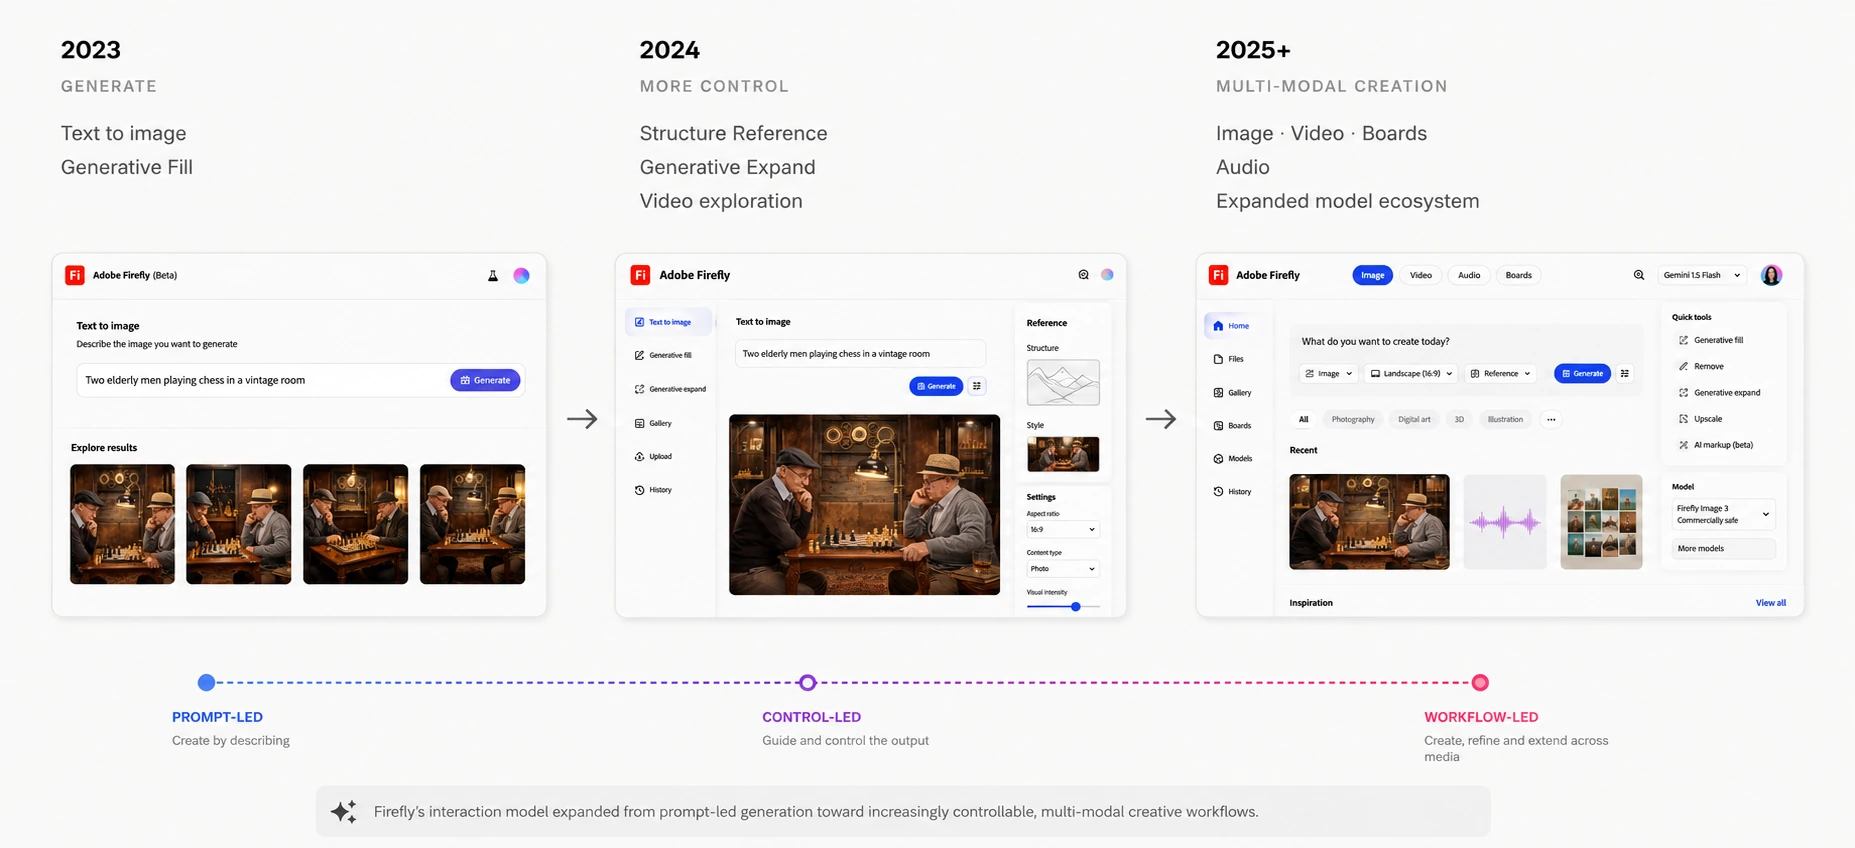Viewport: 1855px width, 848px height.
Task: Click the settings icon beside the 2024 Generate button
Action: [x=977, y=386]
